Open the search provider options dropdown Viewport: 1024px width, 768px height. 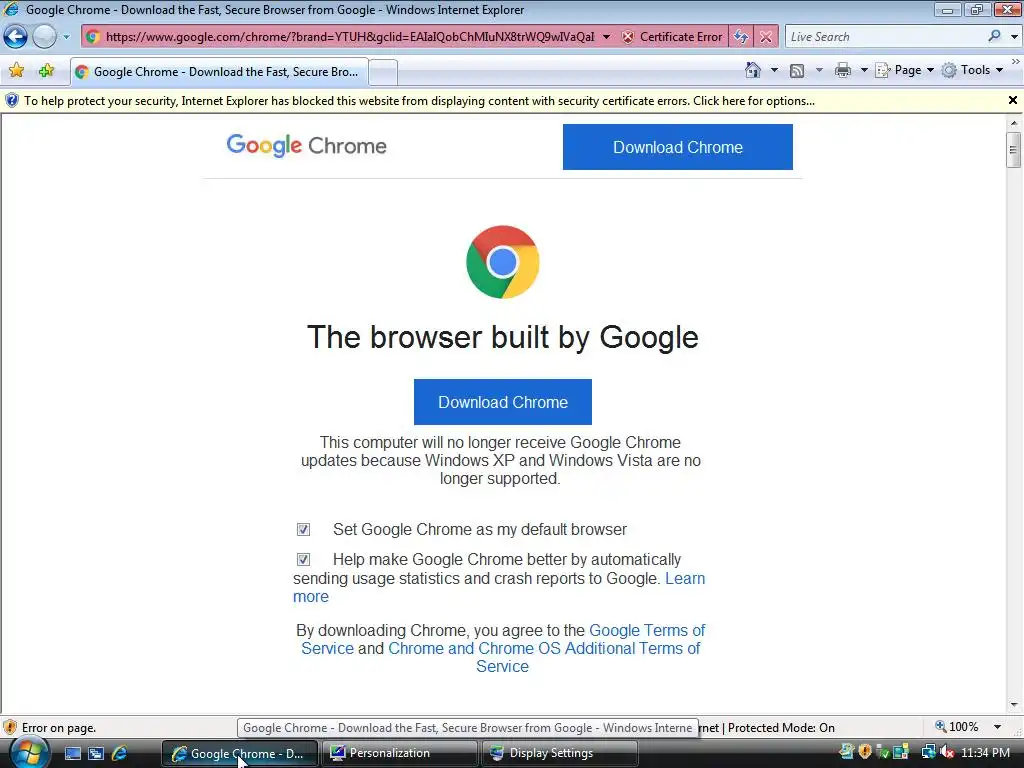point(1014,37)
